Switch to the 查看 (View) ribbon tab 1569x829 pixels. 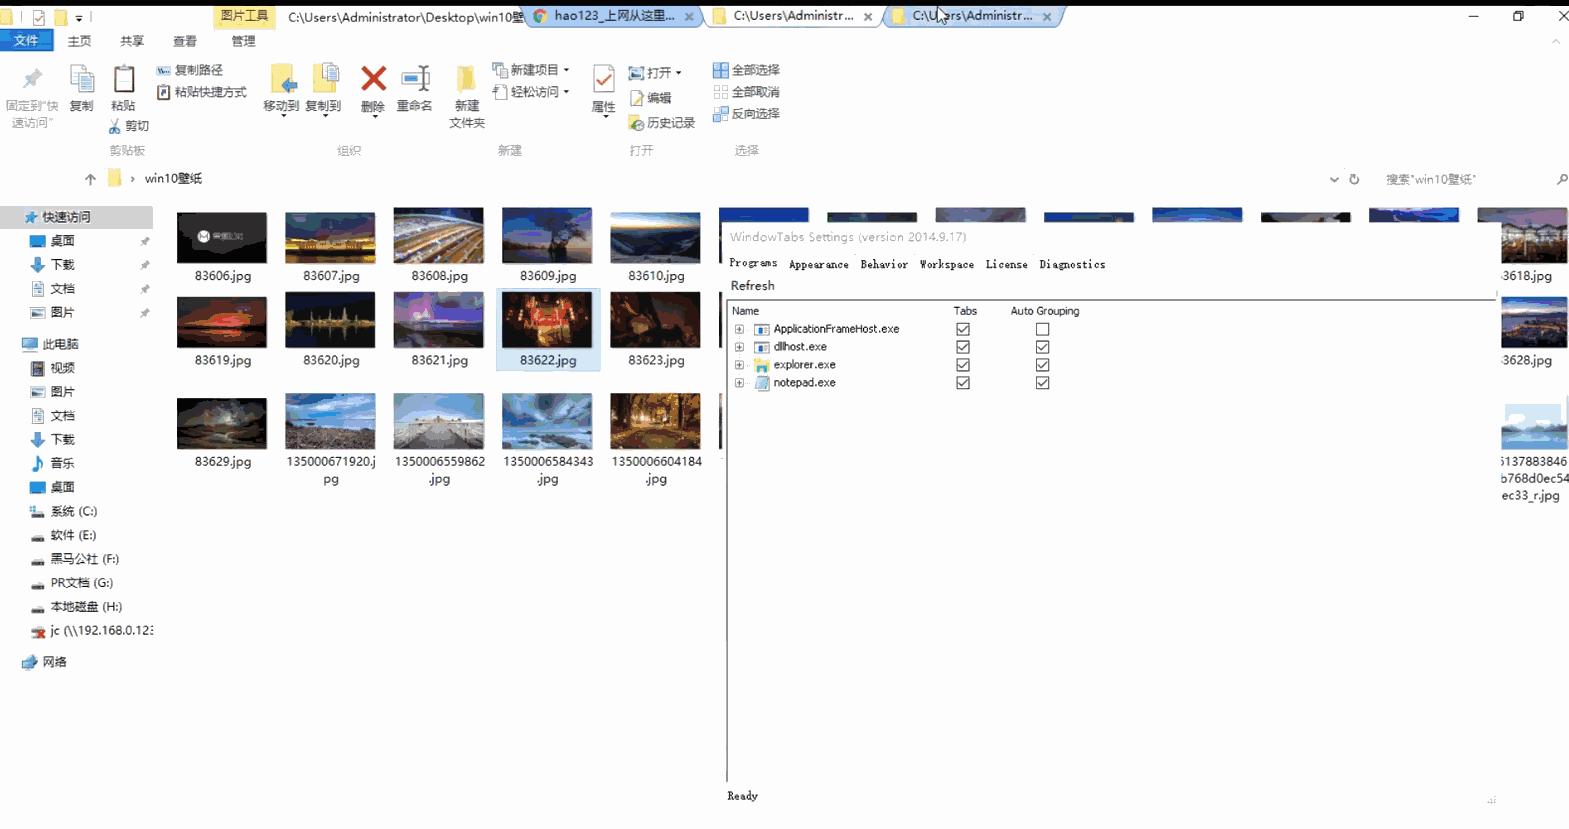pyautogui.click(x=185, y=41)
